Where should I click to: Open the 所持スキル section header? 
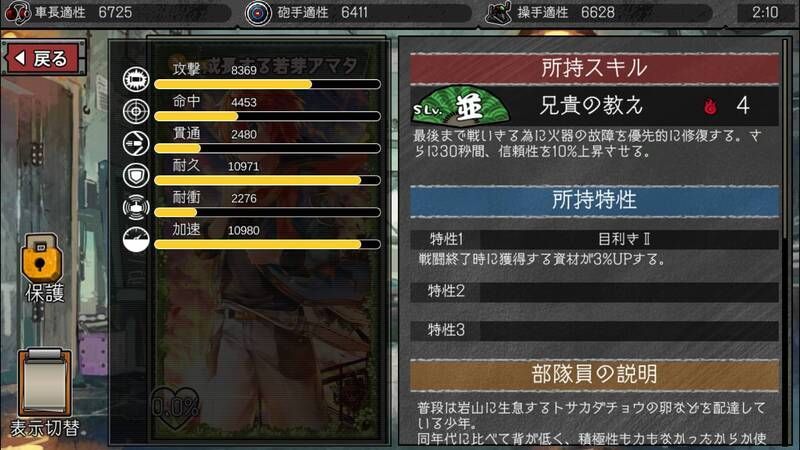(x=594, y=68)
